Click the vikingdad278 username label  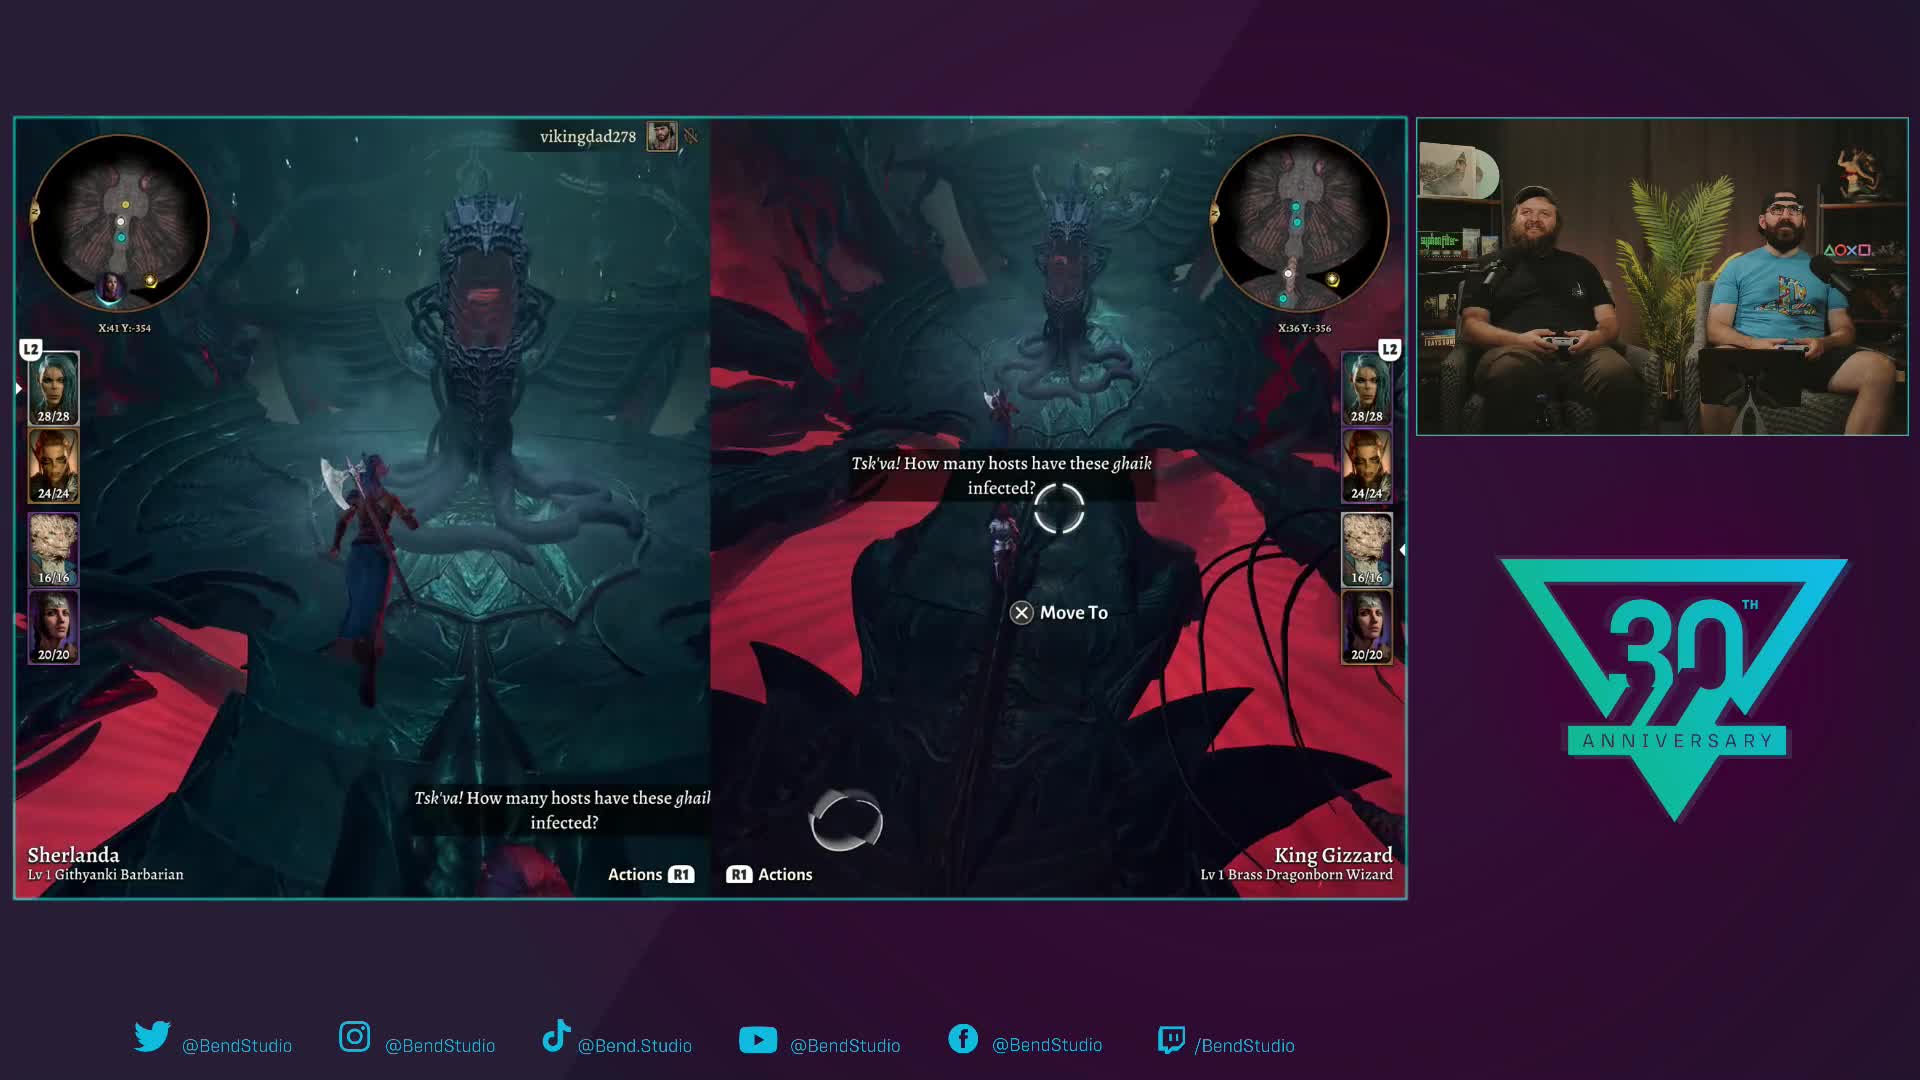point(588,136)
